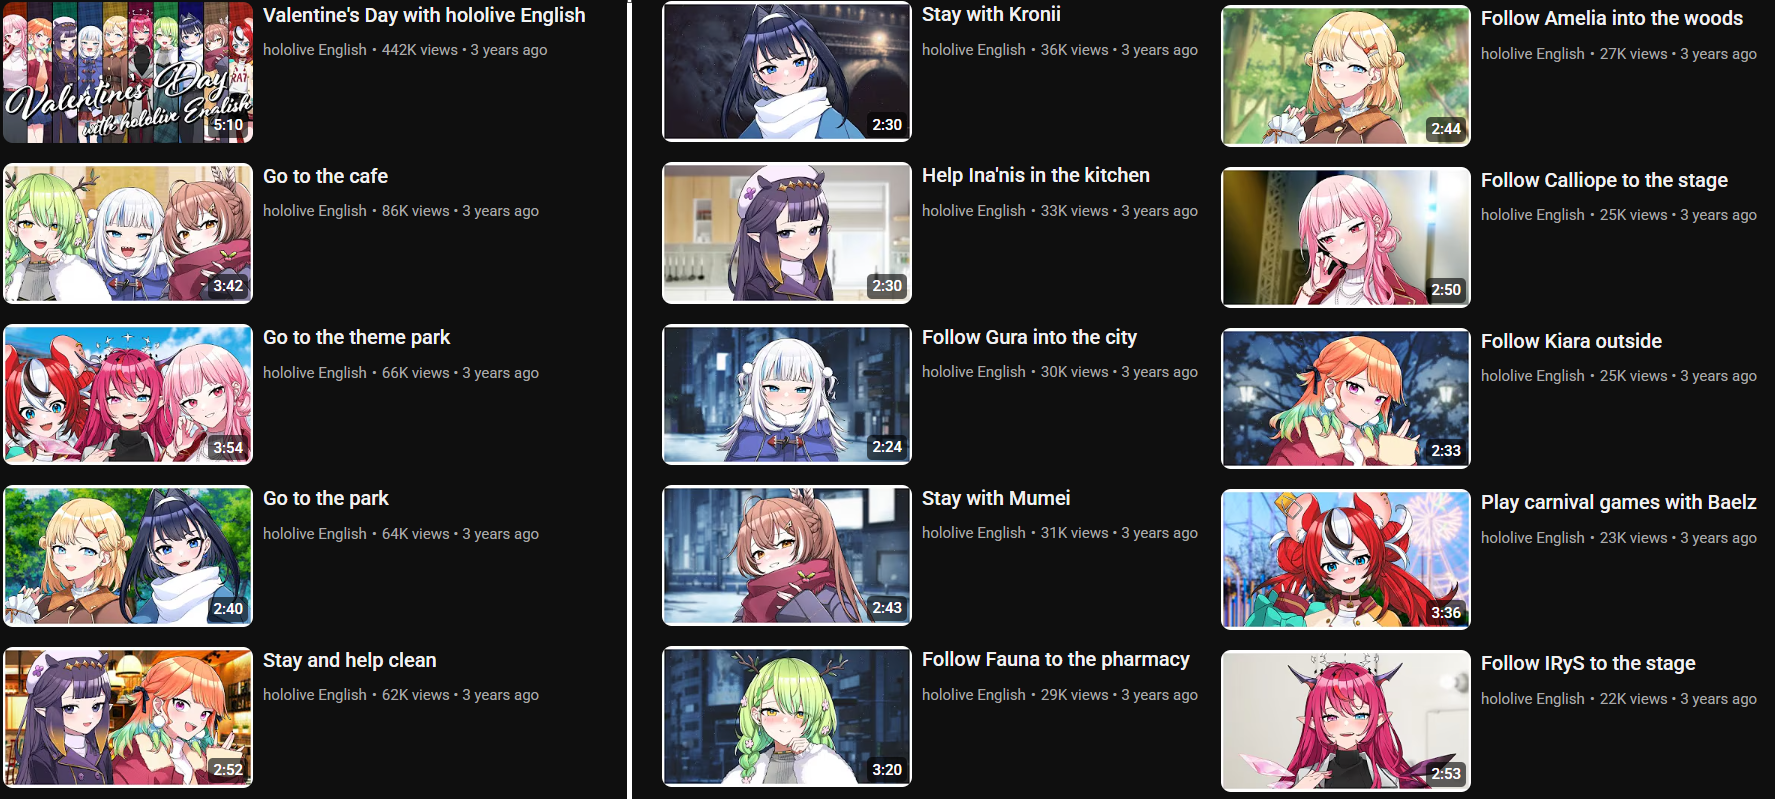The image size is (1775, 799).
Task: Open the Stay and help clean video title
Action: coord(349,660)
